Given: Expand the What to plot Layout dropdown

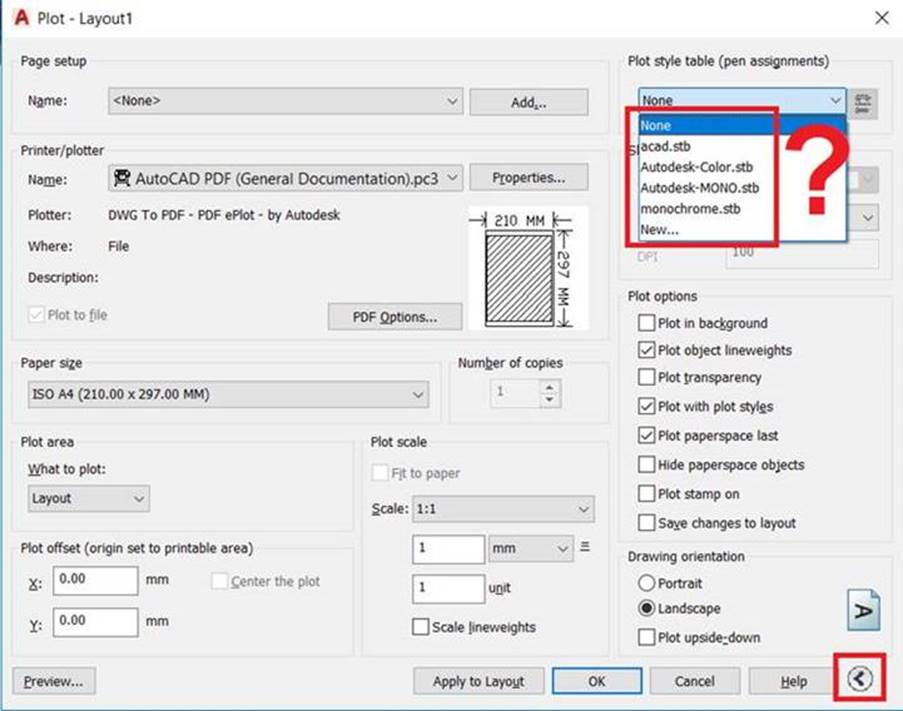Looking at the screenshot, I should 89,499.
